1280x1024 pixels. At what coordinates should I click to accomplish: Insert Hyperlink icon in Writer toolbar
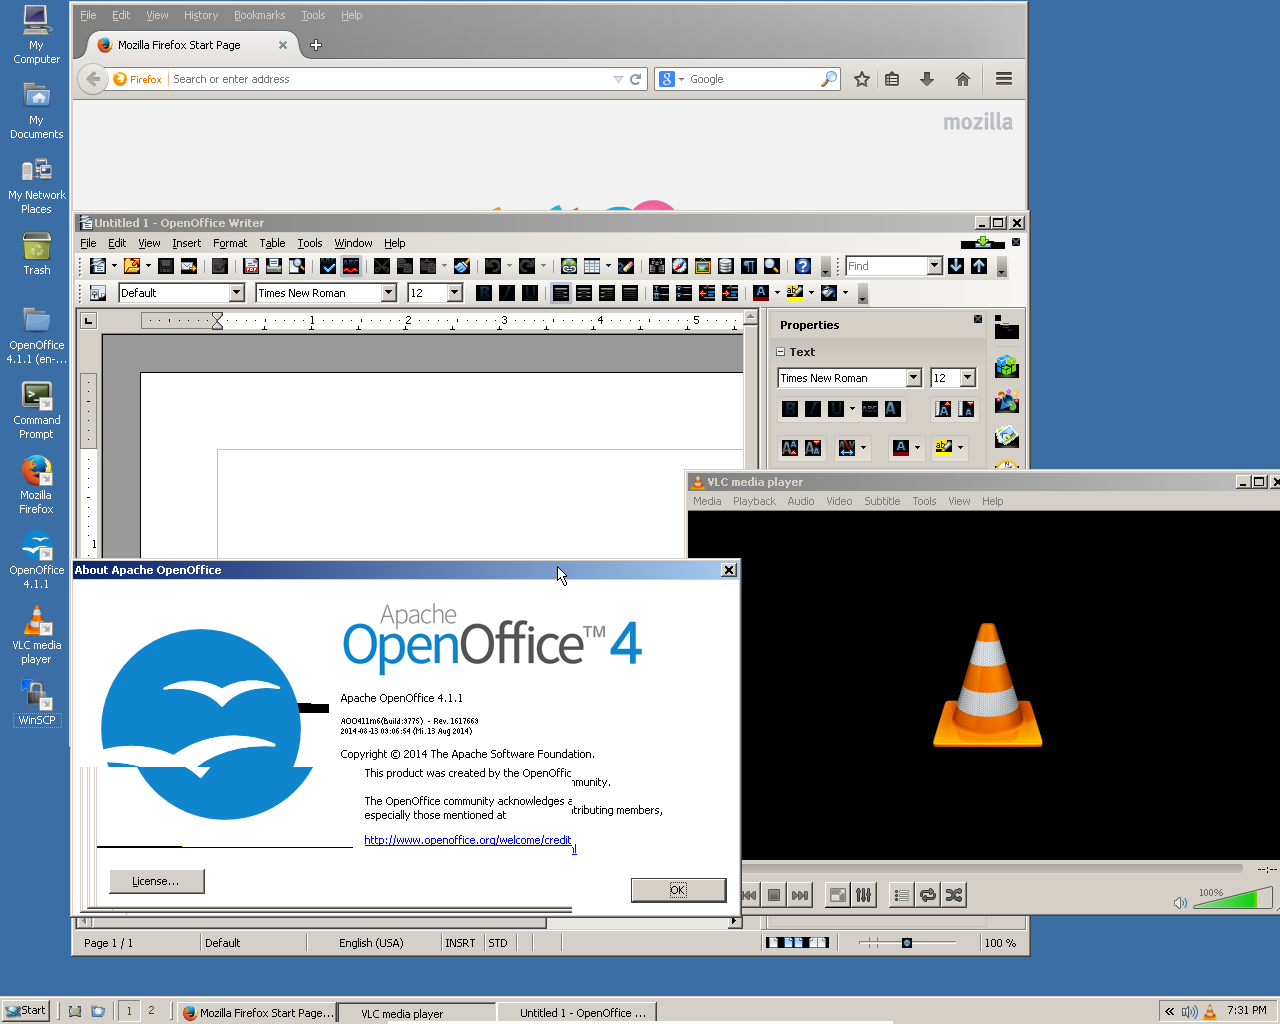click(x=569, y=266)
